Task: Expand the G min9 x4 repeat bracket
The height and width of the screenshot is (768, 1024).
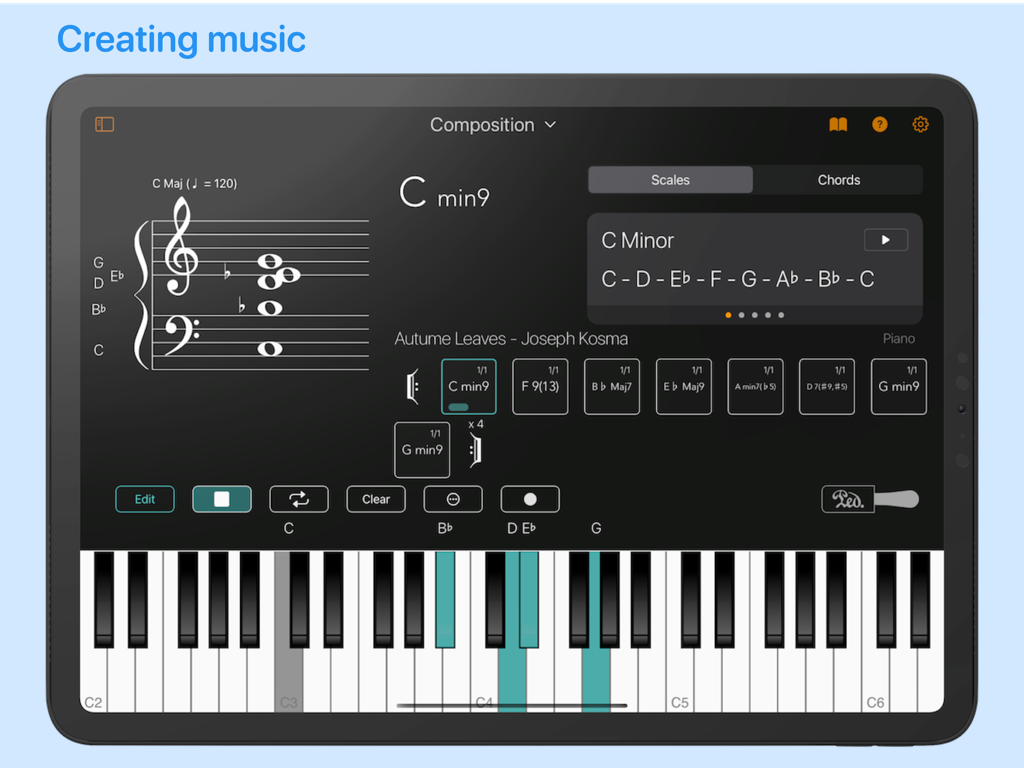Action: pyautogui.click(x=475, y=449)
